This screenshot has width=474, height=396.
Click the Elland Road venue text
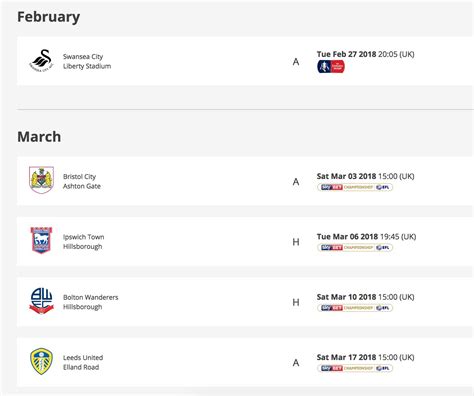coord(81,367)
